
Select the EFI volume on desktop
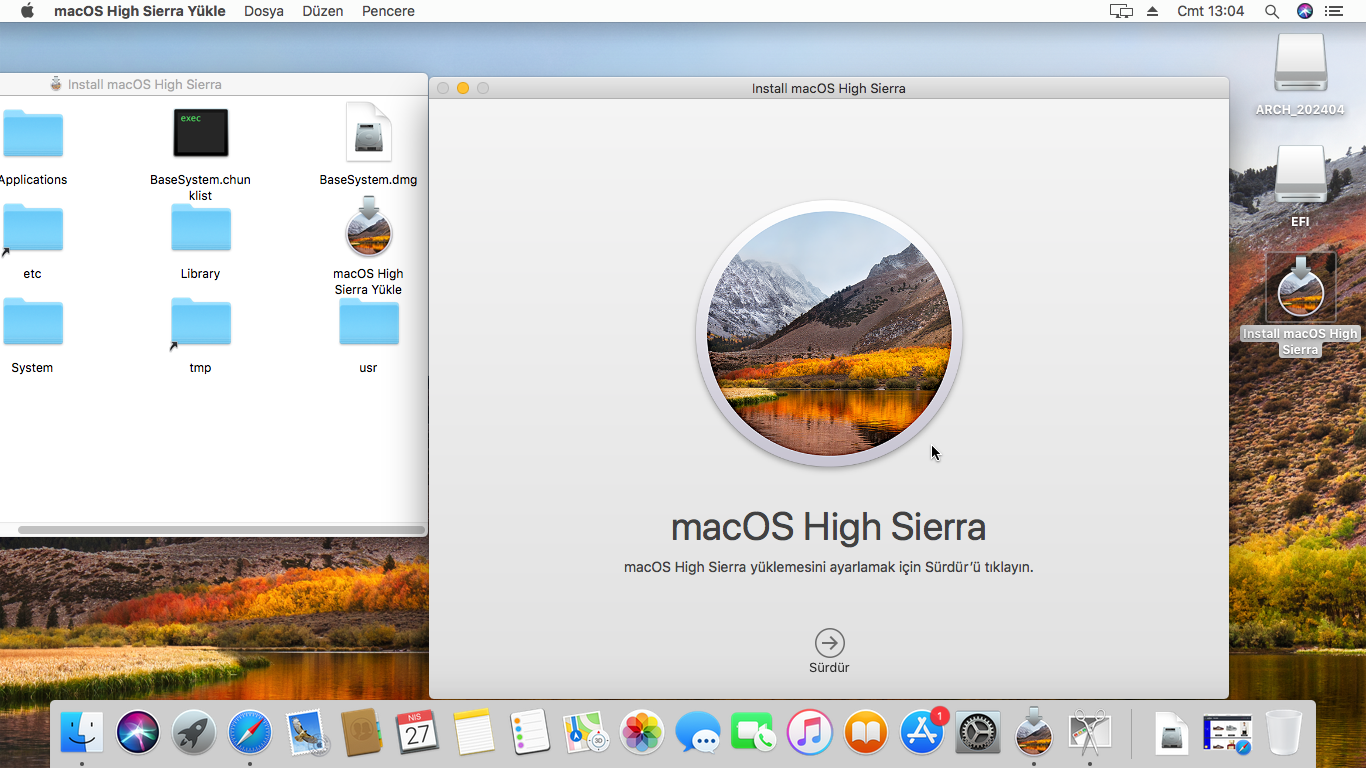(x=1300, y=175)
